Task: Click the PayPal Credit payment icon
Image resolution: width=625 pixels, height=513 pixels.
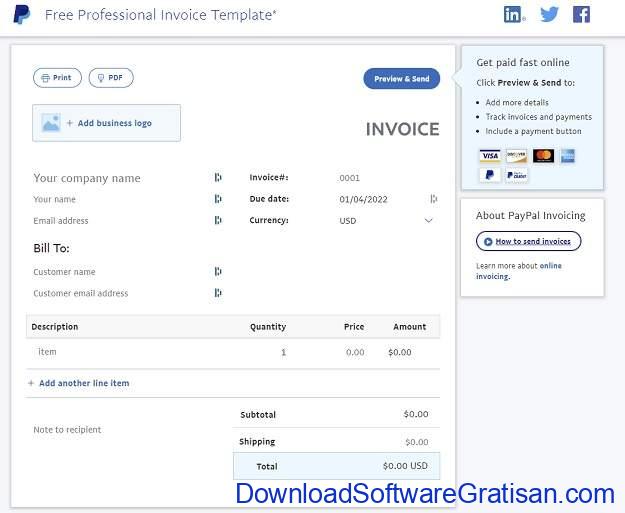Action: click(516, 175)
